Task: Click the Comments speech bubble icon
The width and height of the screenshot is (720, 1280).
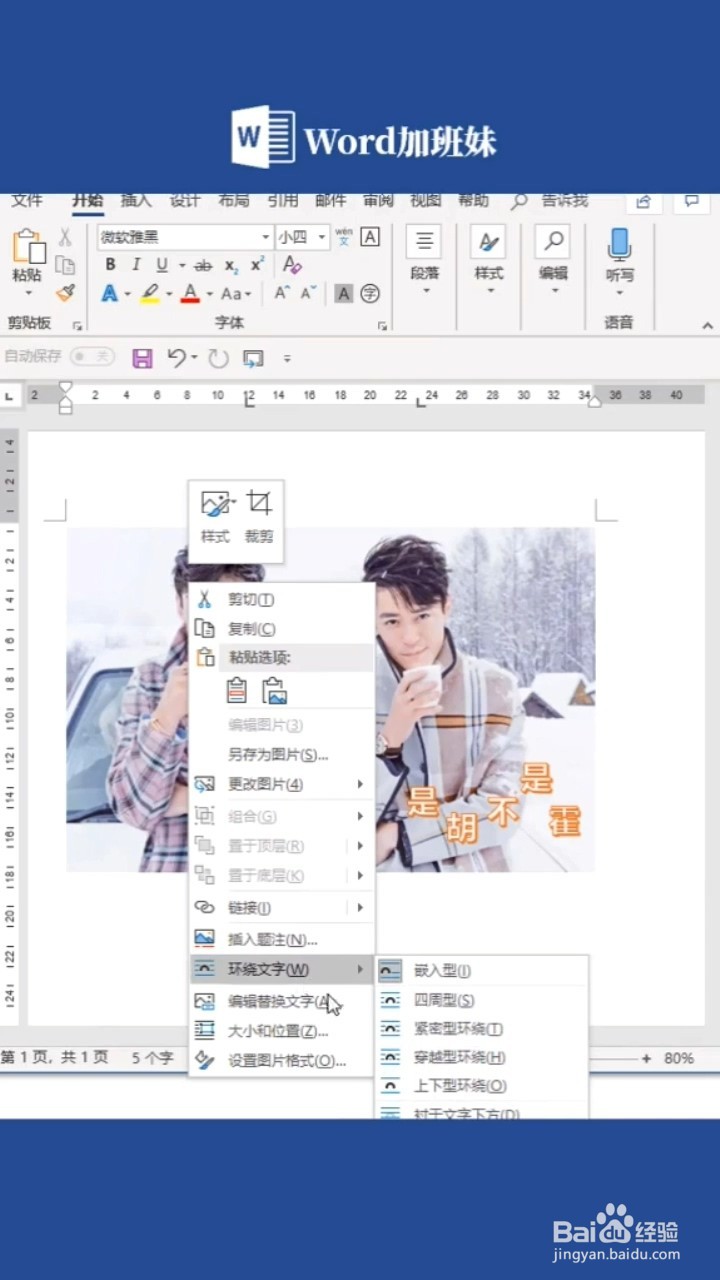Action: point(691,201)
